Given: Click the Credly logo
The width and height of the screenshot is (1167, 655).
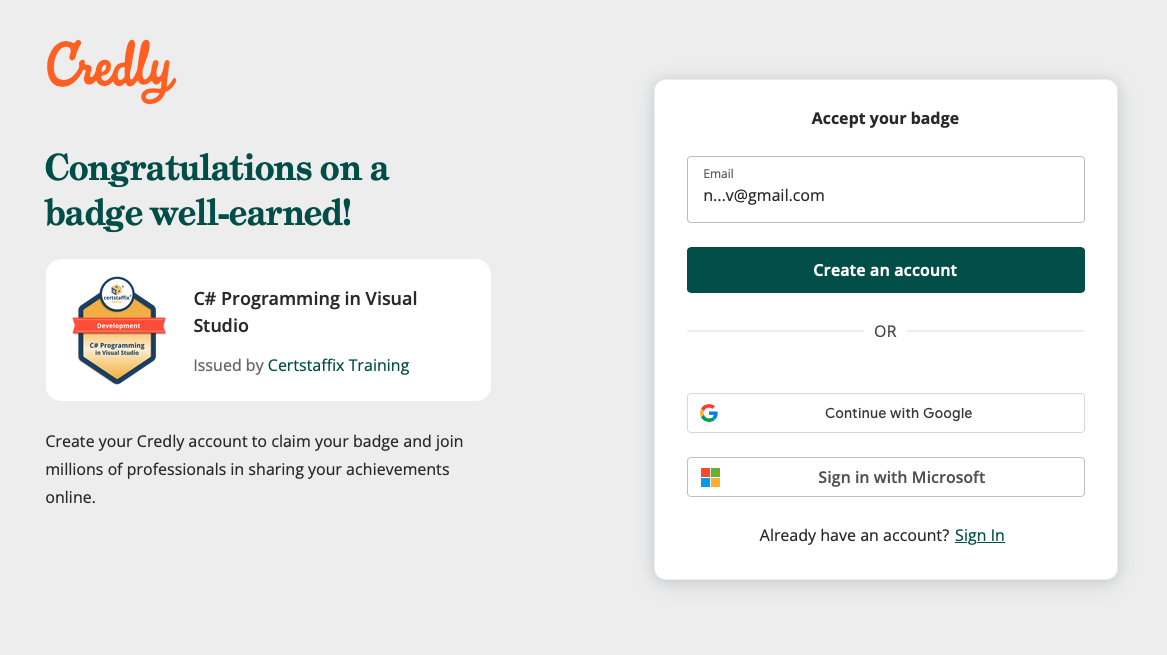Looking at the screenshot, I should coord(111,70).
